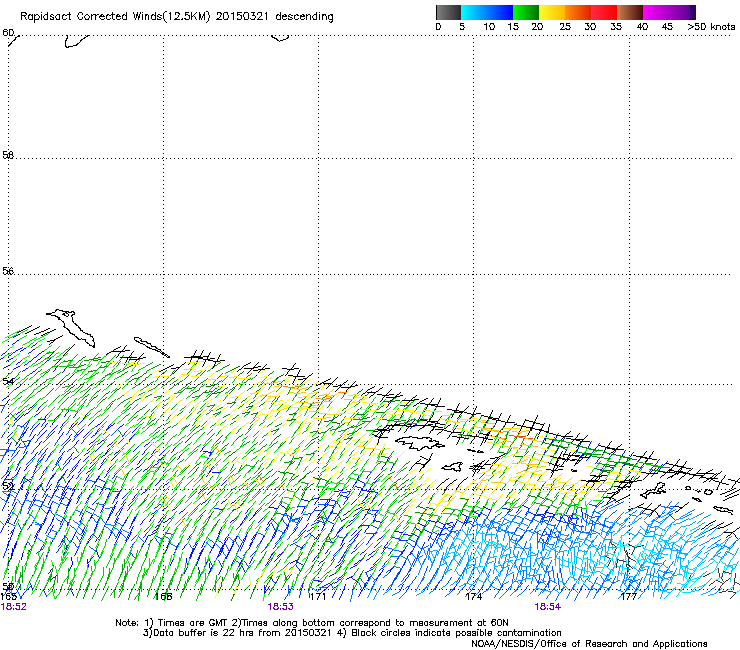
Task: Click the 'Rapidscat Corrected Winds(12.5KM)' title text
Action: tap(115, 17)
